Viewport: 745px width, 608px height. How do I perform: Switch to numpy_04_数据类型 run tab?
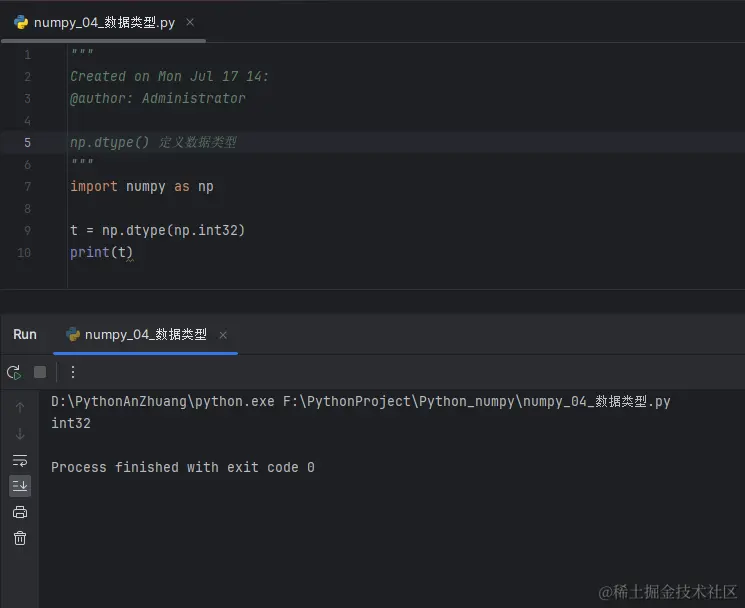pyautogui.click(x=145, y=335)
